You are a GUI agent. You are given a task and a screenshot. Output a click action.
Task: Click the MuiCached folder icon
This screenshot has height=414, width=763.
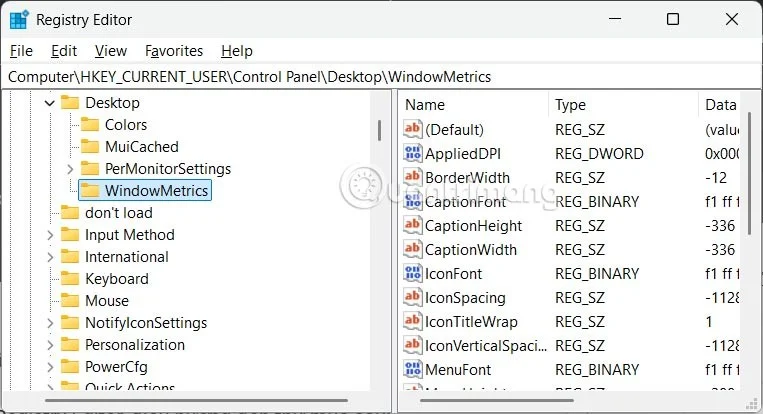pyautogui.click(x=90, y=146)
